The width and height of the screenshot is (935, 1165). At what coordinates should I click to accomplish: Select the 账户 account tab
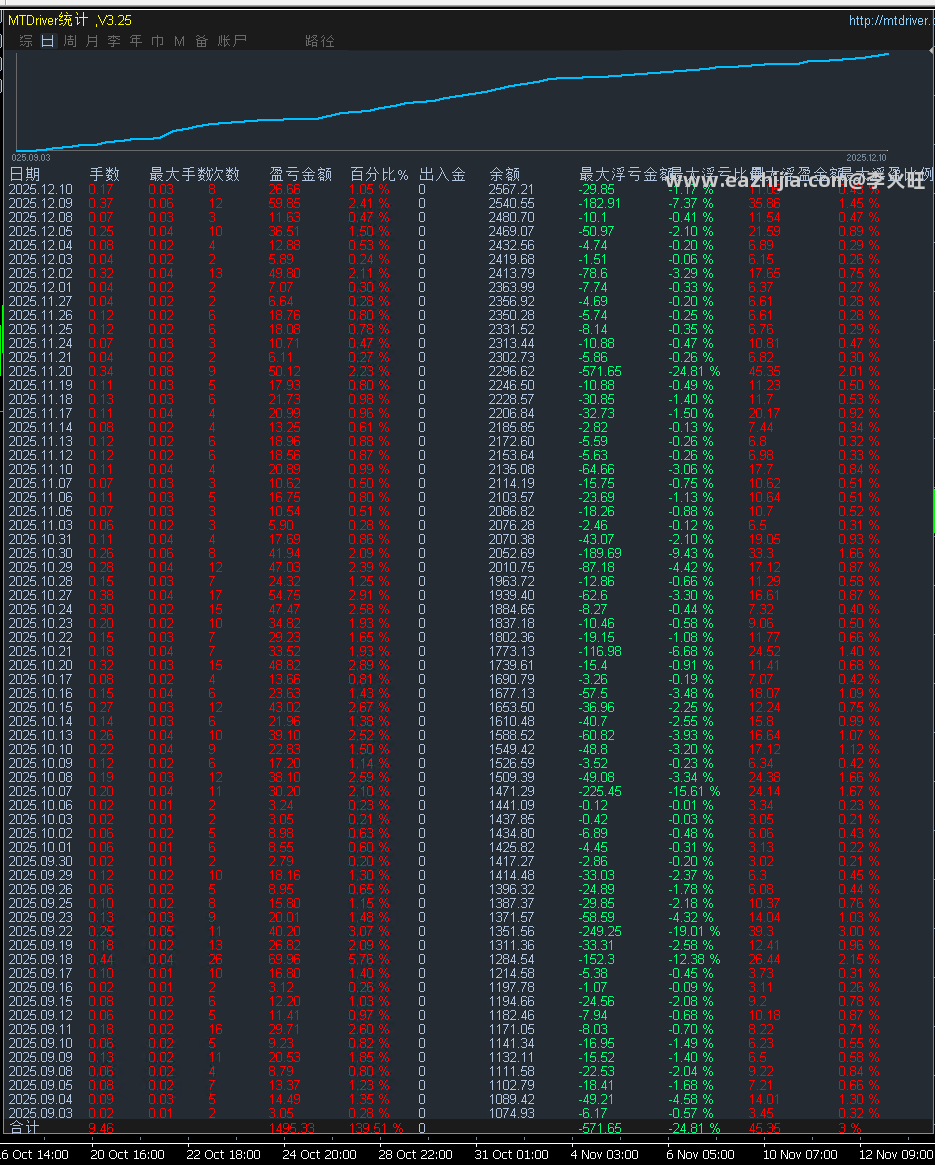tap(232, 41)
